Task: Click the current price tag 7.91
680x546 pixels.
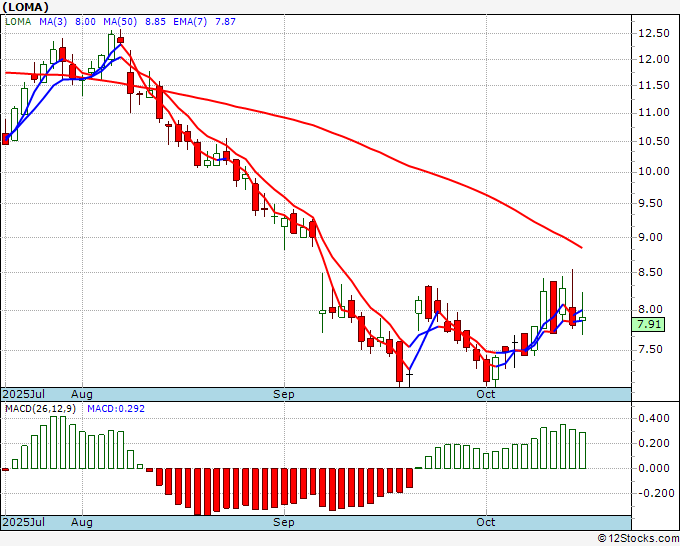Action: coord(648,324)
